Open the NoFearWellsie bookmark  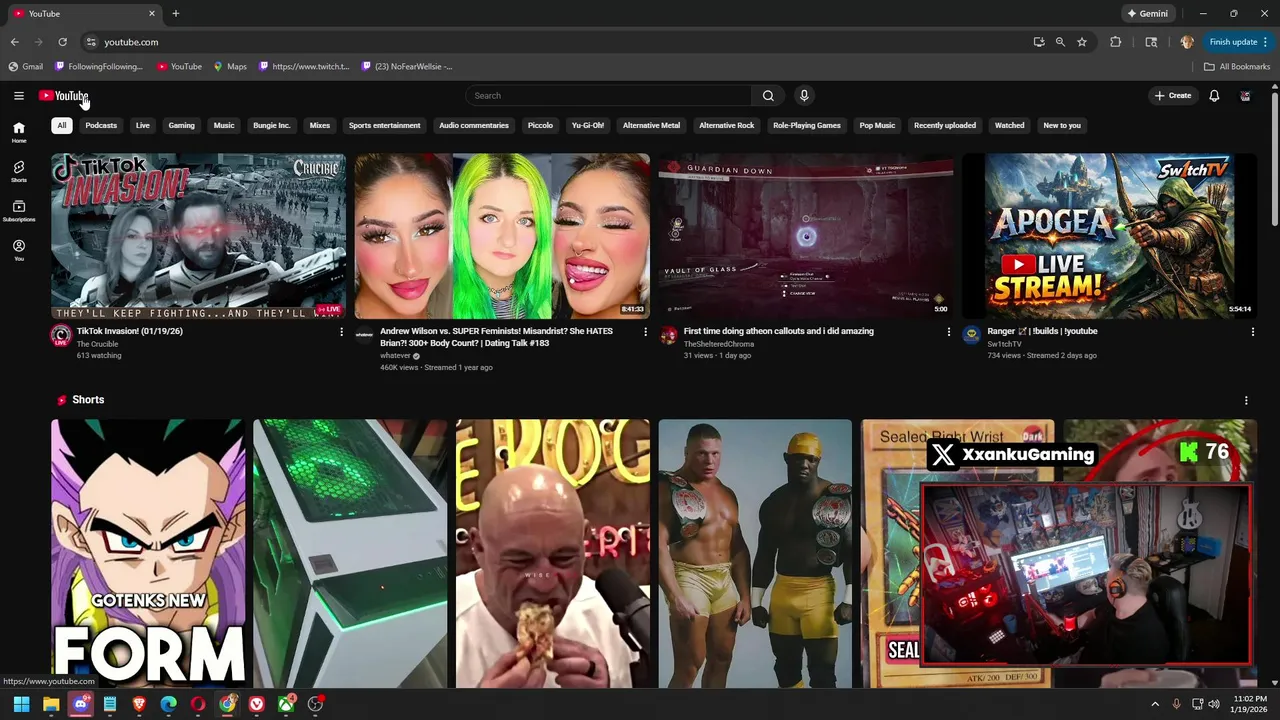[x=407, y=67]
